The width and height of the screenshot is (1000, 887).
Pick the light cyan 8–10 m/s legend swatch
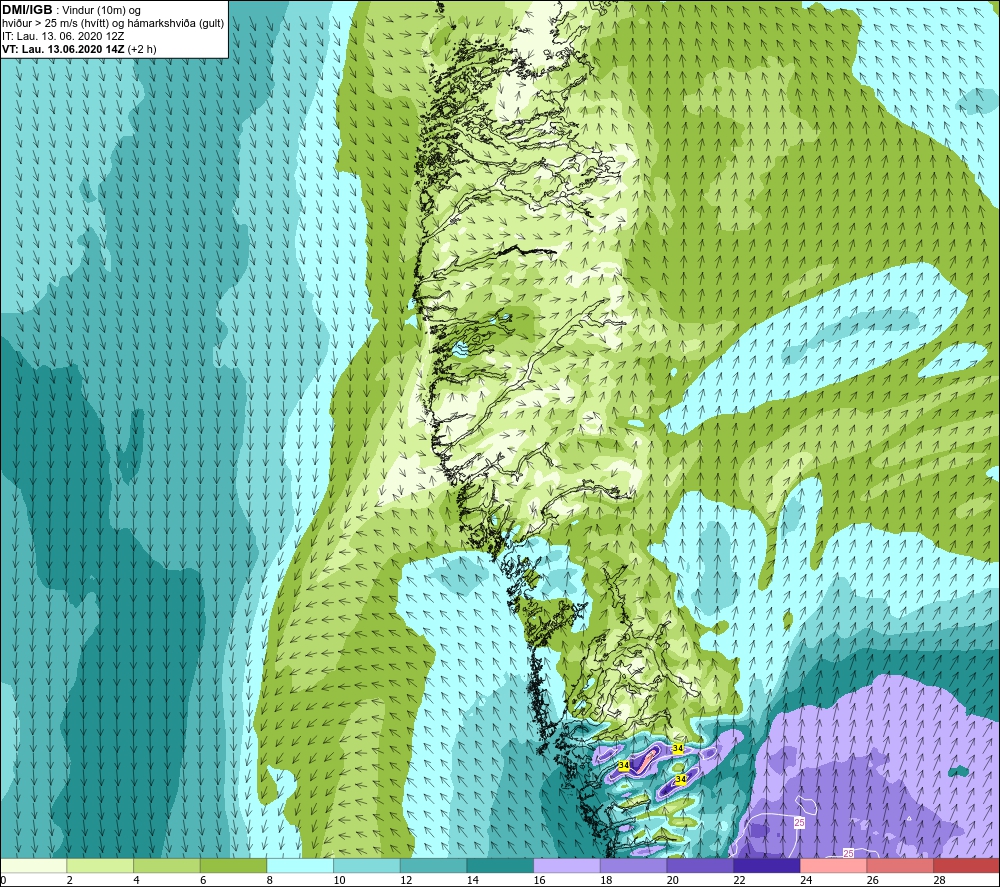coord(300,865)
